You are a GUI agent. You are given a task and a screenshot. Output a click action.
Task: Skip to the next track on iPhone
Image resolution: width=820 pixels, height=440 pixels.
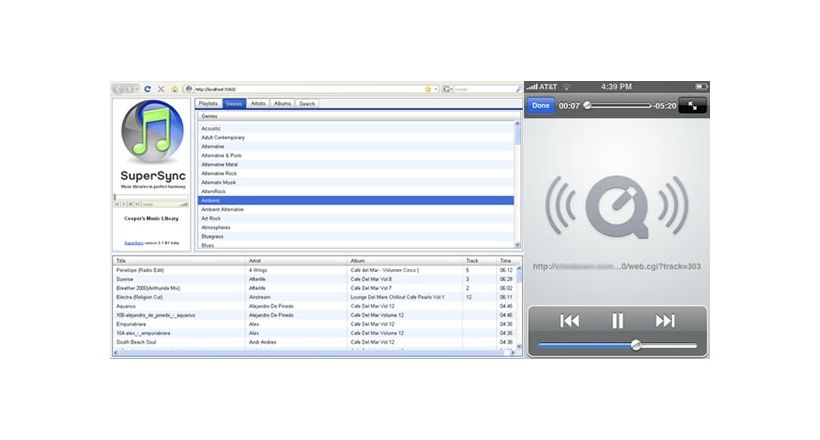665,321
